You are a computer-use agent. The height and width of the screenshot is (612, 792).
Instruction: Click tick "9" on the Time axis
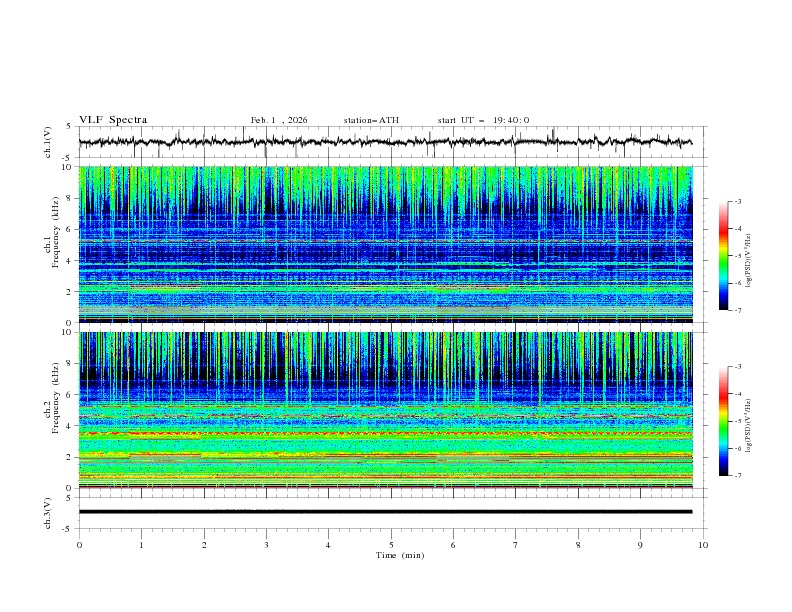click(x=640, y=545)
